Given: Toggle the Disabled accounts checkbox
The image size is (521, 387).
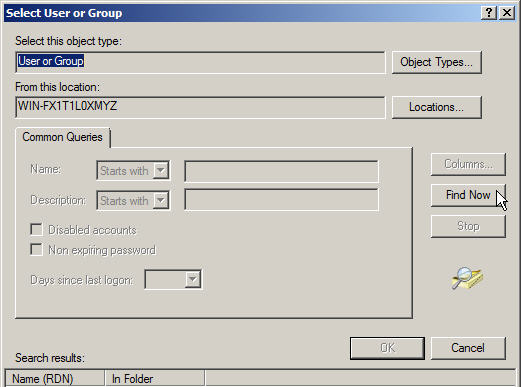Looking at the screenshot, I should [x=36, y=229].
